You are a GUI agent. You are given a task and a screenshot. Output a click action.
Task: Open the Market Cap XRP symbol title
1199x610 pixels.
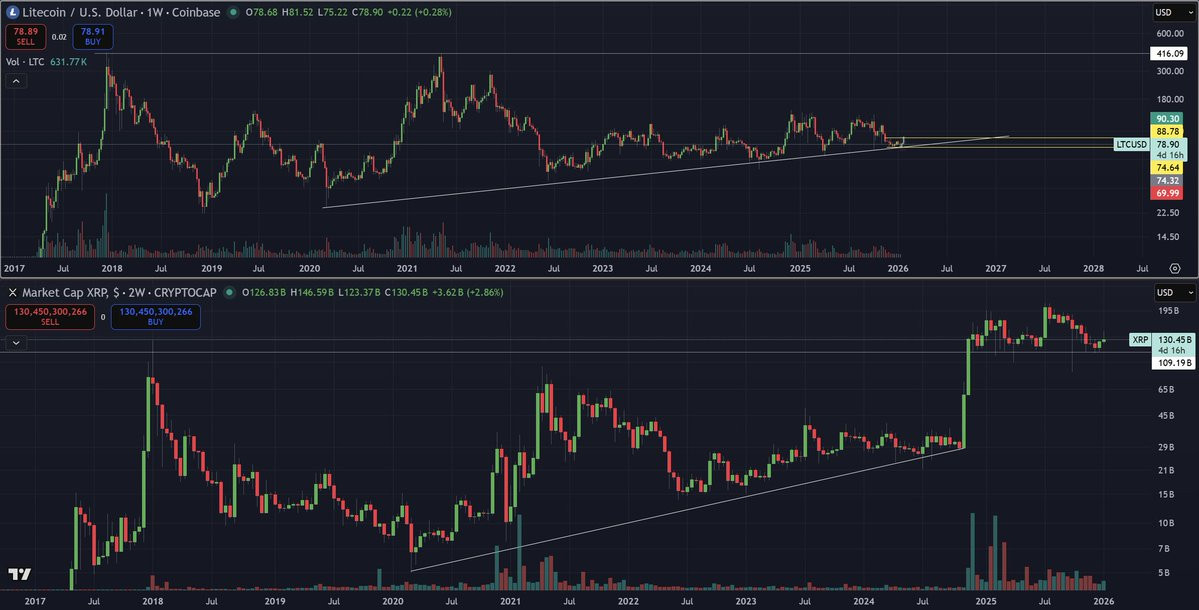tap(119, 293)
